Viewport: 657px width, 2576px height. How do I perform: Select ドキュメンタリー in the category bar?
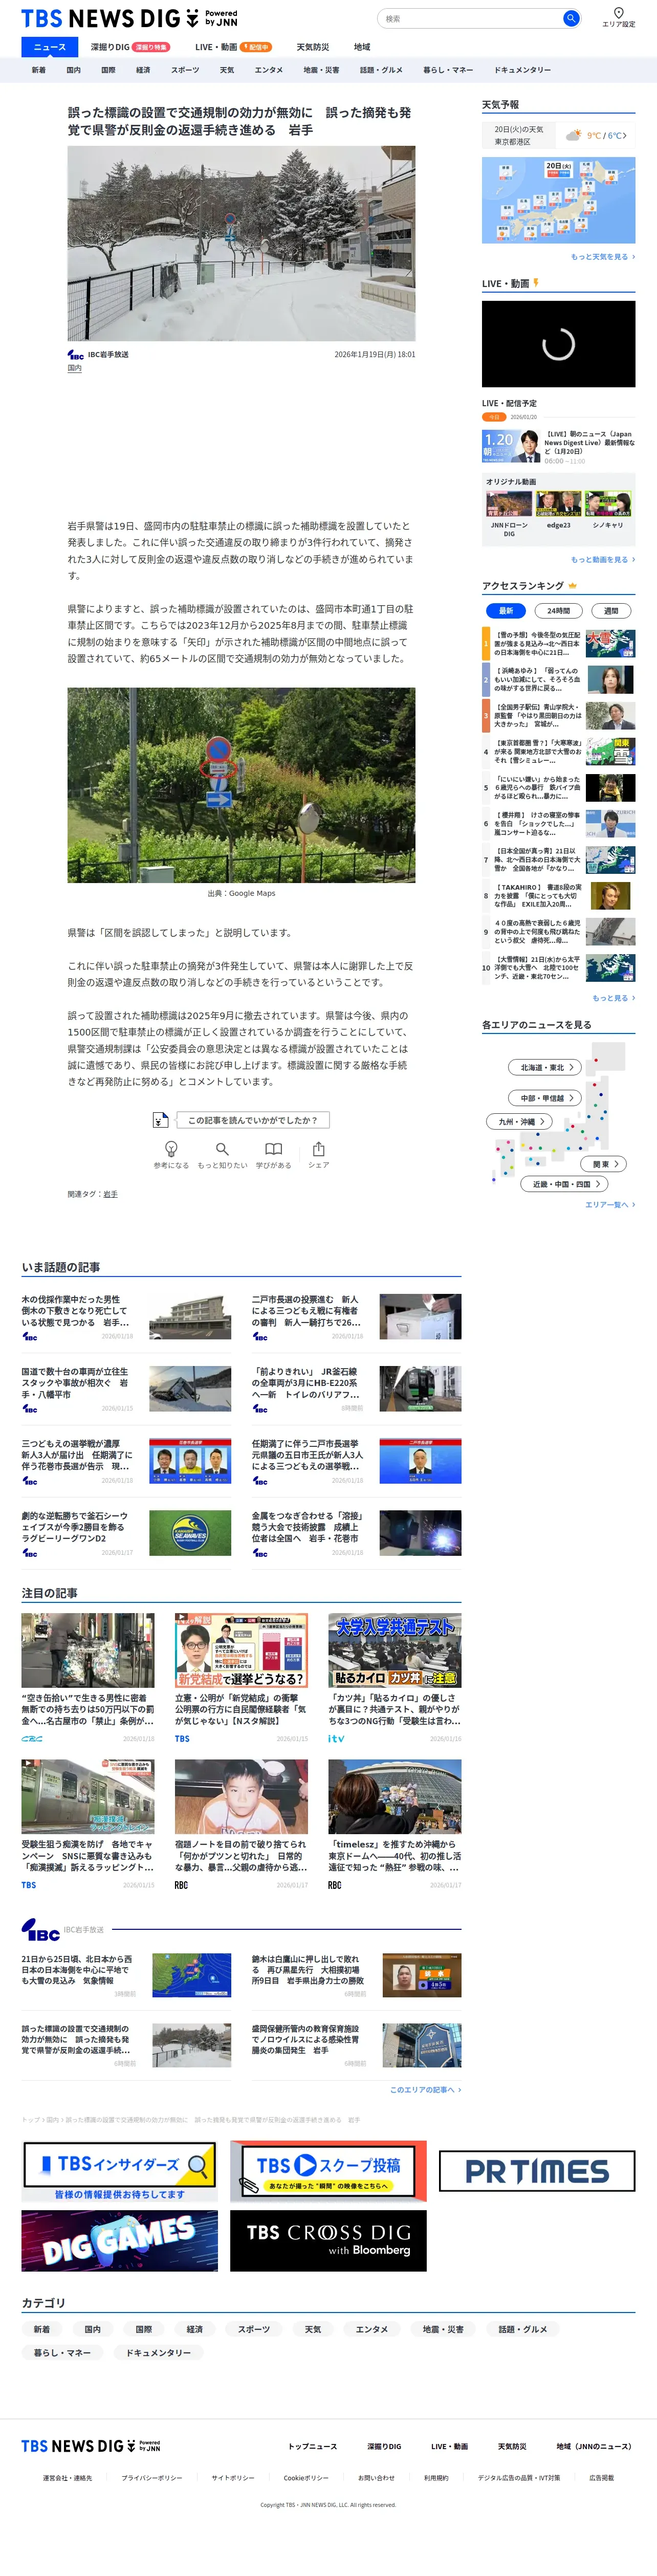coord(522,70)
